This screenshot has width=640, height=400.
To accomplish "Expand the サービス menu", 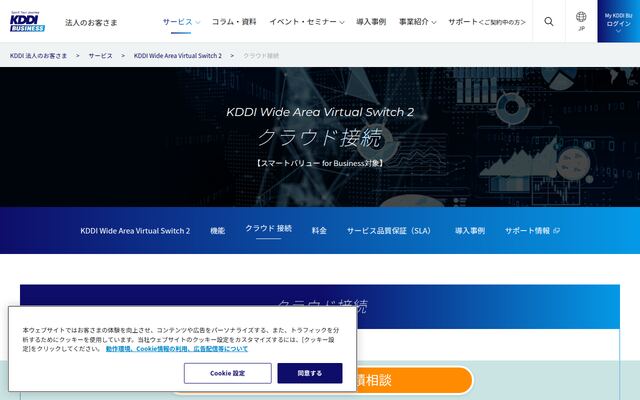I will [181, 22].
